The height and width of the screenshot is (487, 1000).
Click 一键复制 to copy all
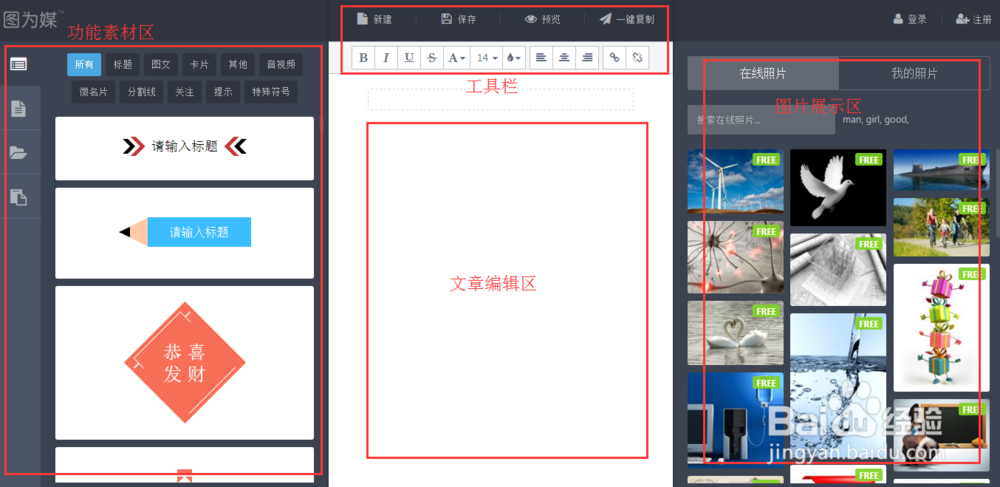point(627,19)
